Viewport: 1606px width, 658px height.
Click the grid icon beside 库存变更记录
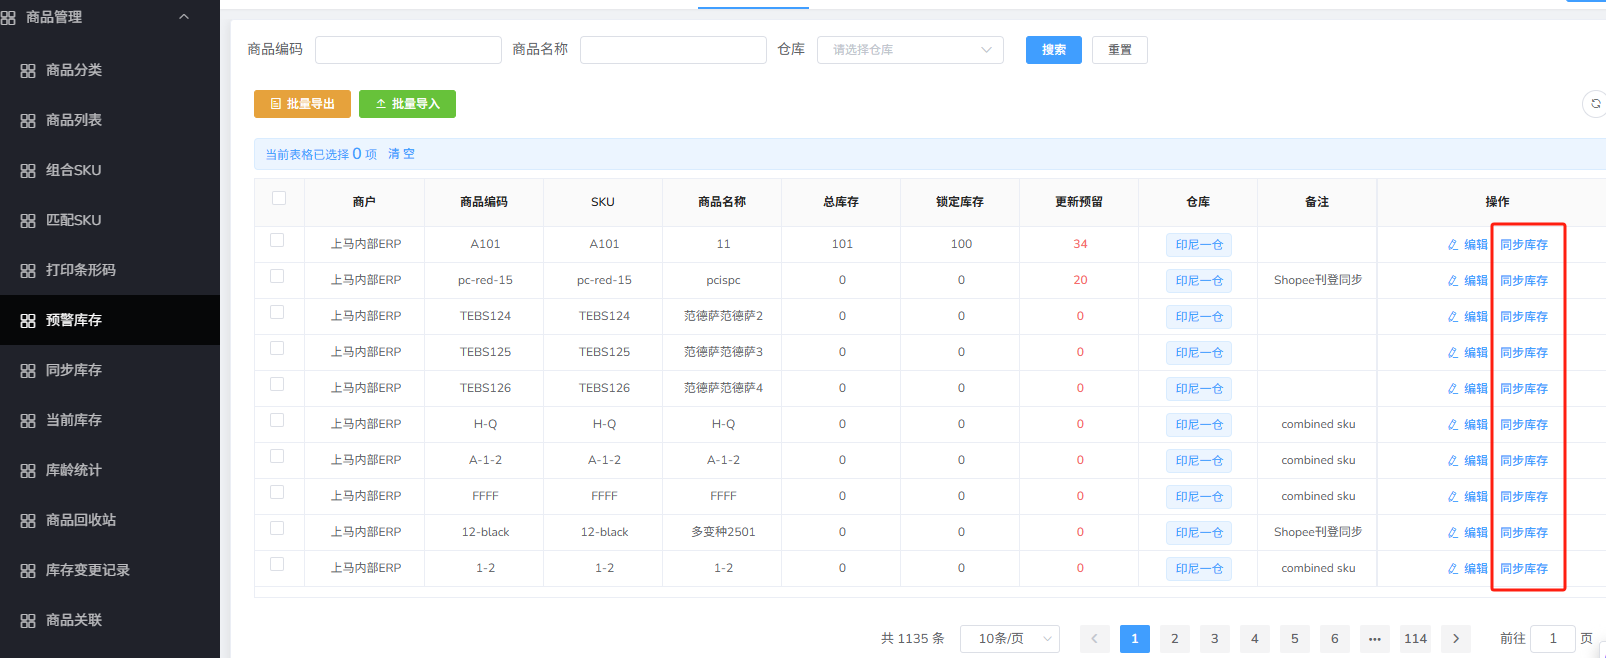[x=28, y=571]
